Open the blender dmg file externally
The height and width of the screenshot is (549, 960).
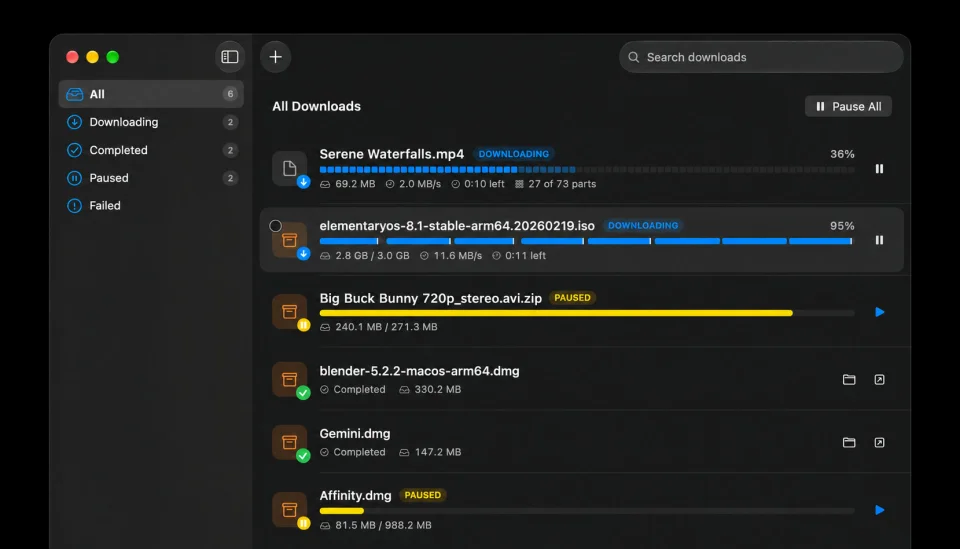coord(879,379)
